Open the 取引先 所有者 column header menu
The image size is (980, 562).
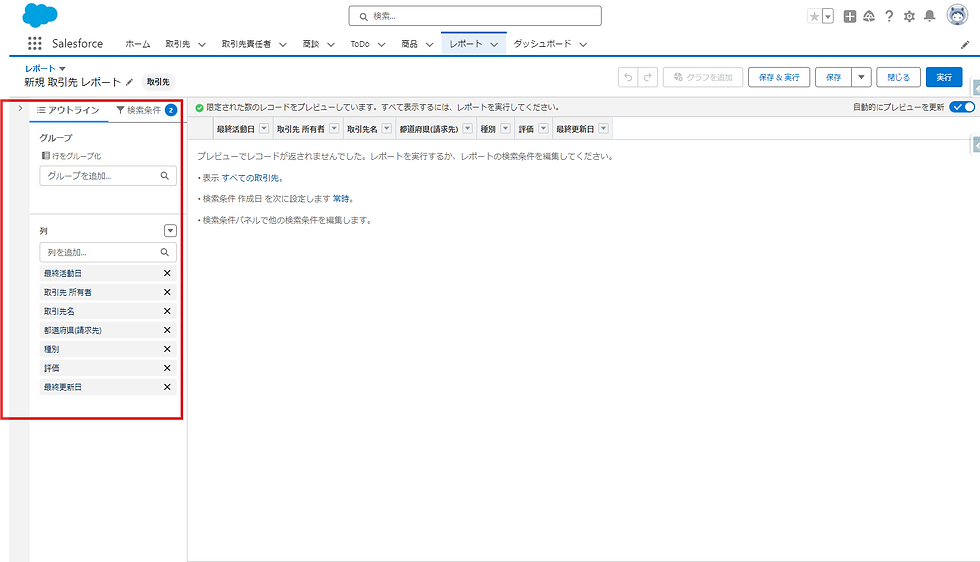(334, 129)
